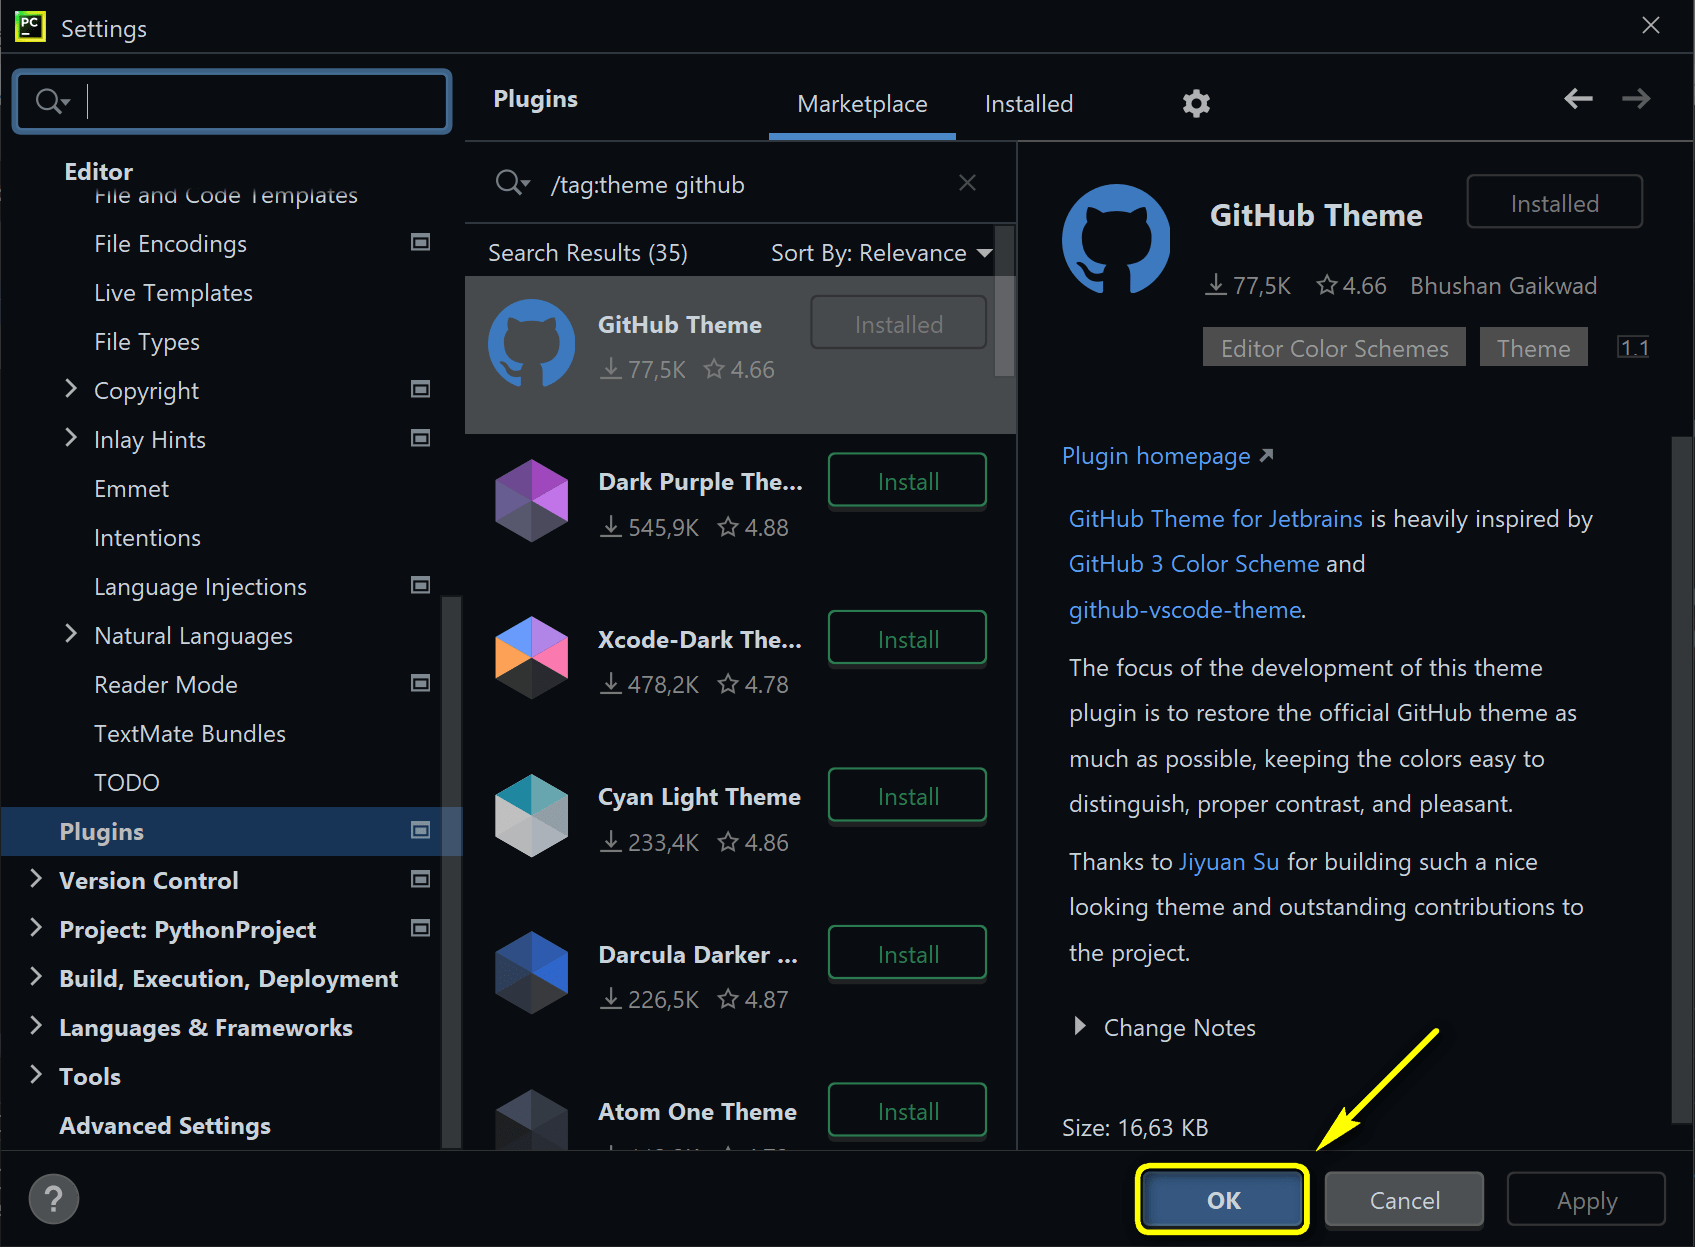Open the plugins gear settings menu
Screen dimensions: 1695x1247
point(1196,103)
